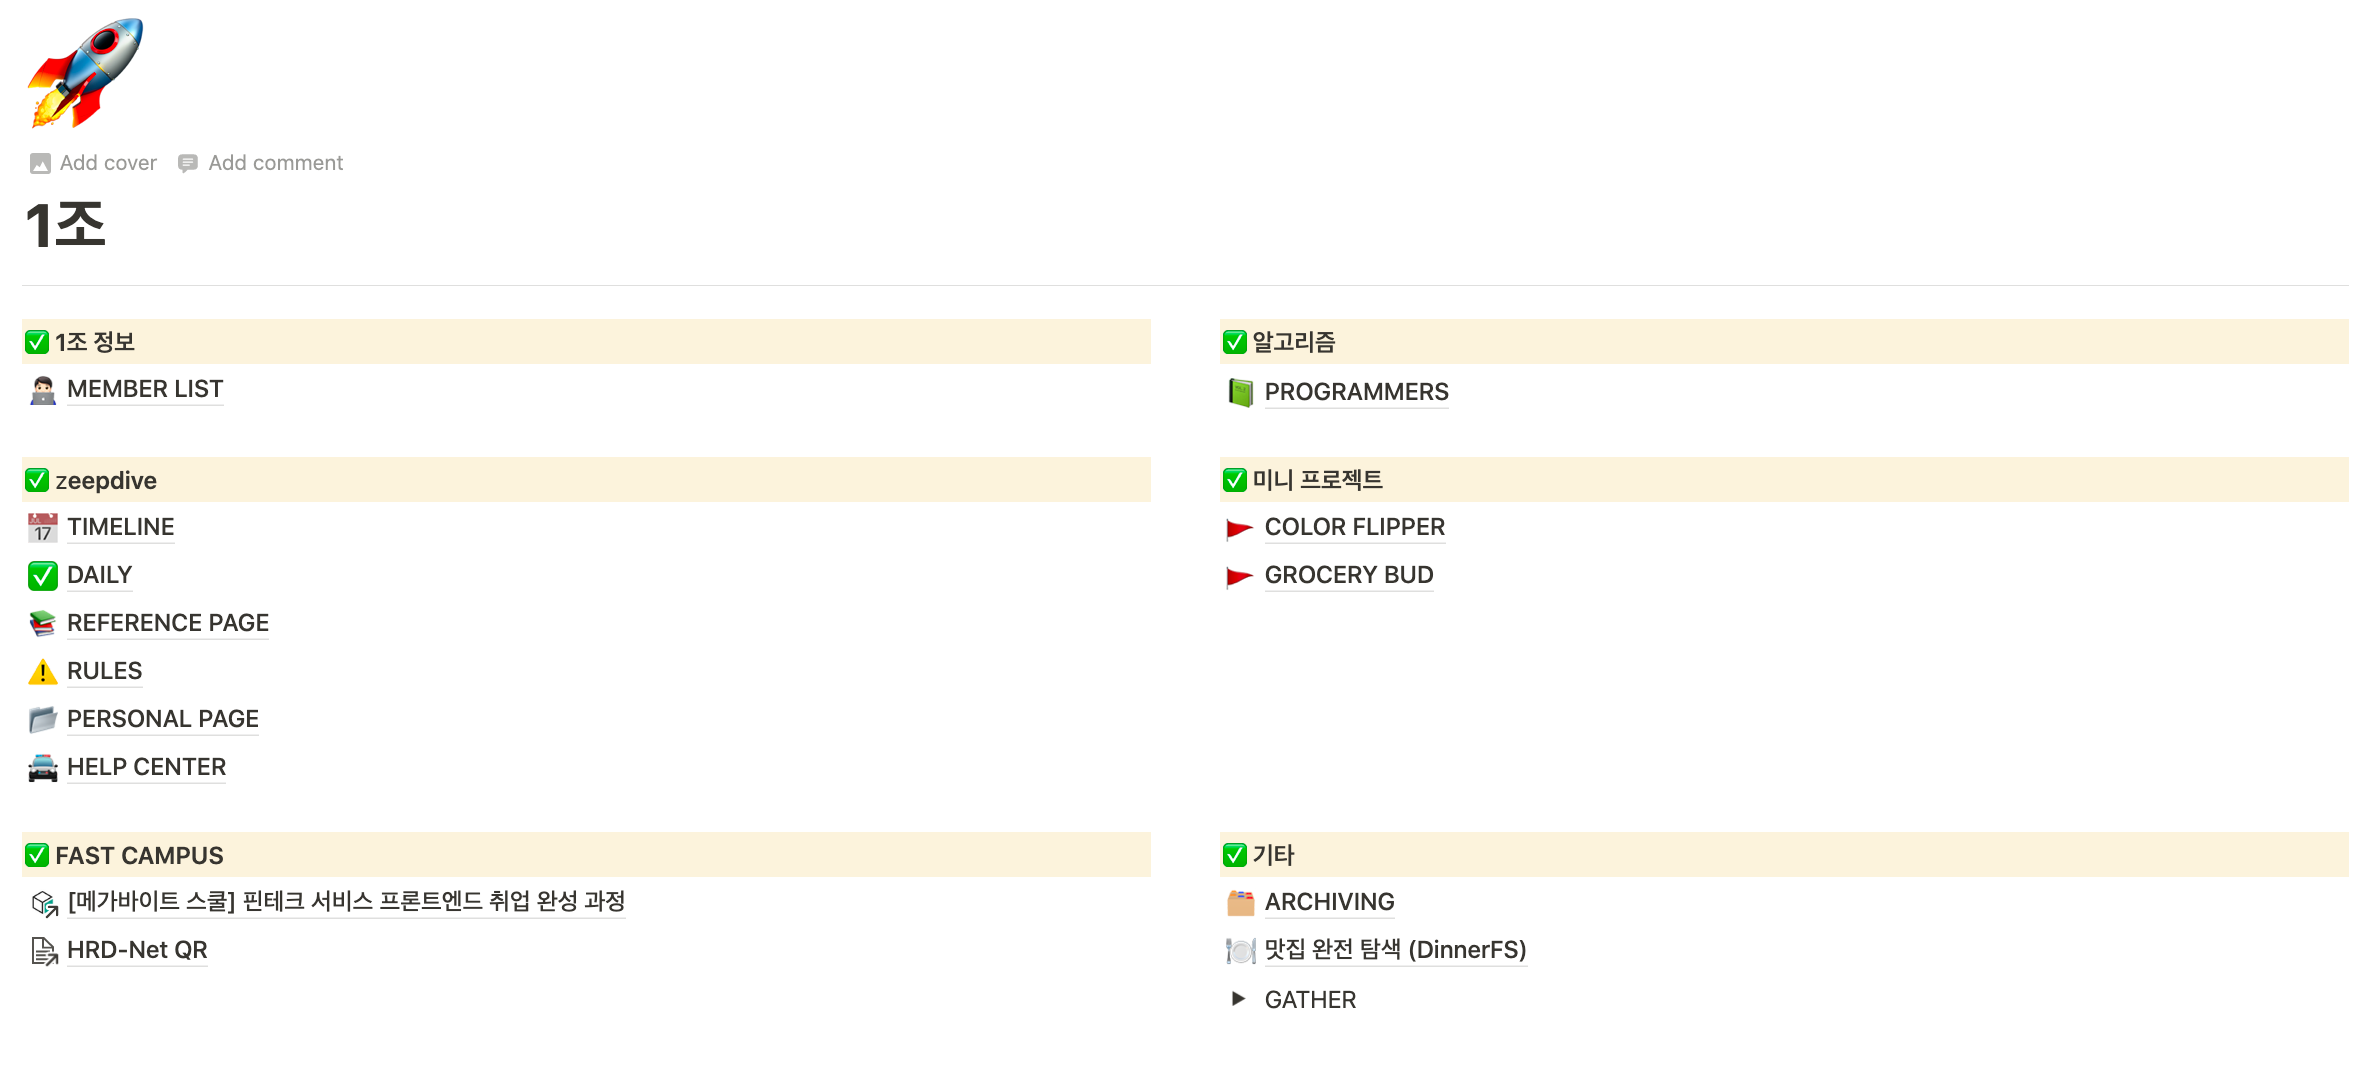
Task: Click the 1조 page title field
Action: (66, 224)
